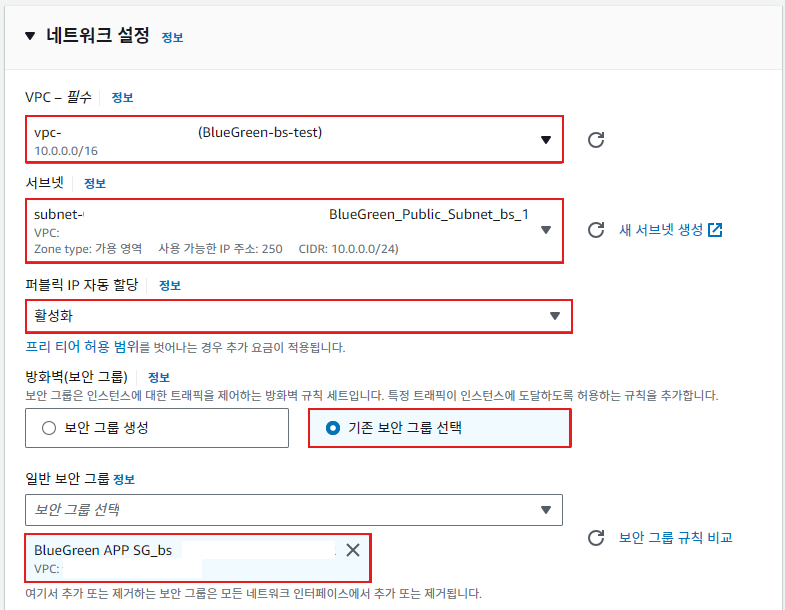
Task: Collapse the 네트워크 설정 section triangle
Action: (x=30, y=36)
